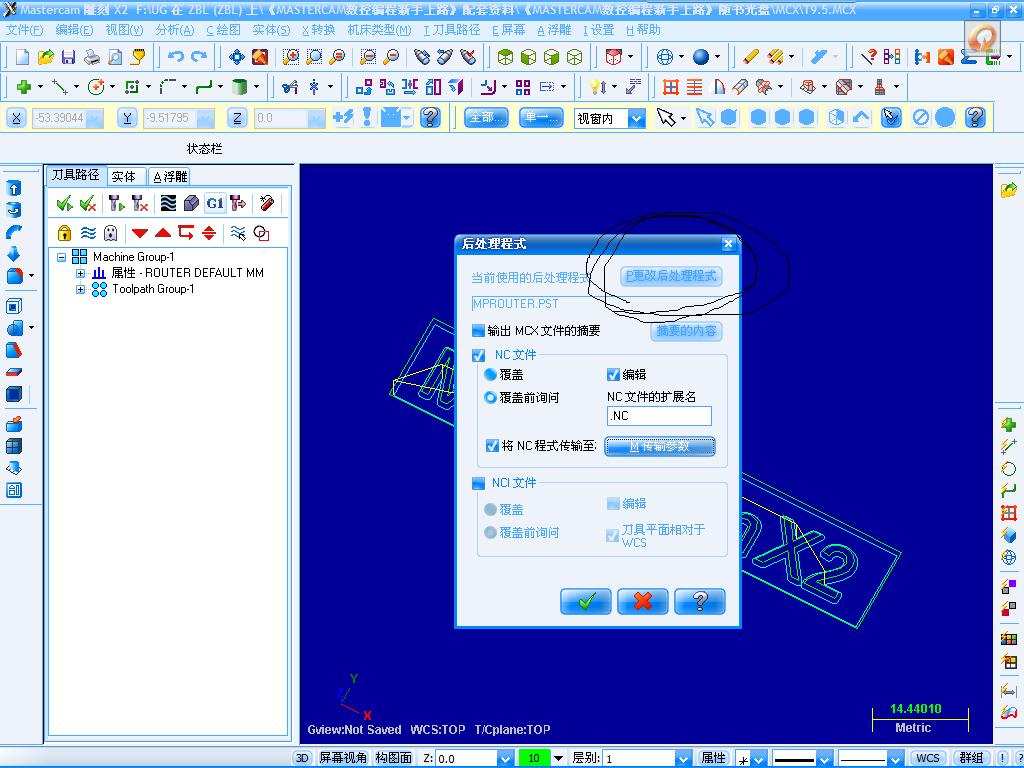Open the line style dropdown in status bar

point(825,759)
